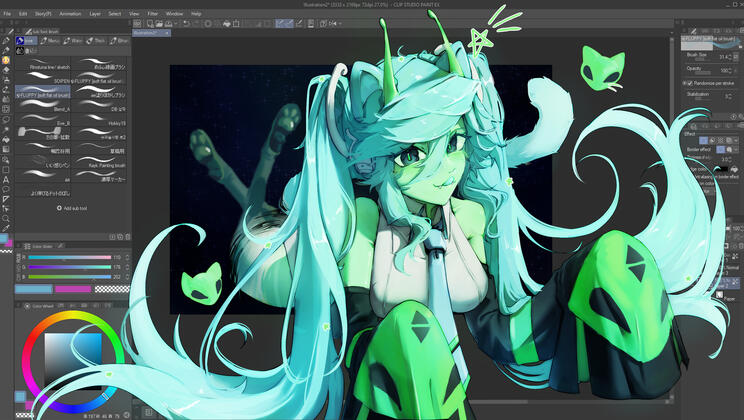
Task: Select the Lasso selection tool
Action: (x=6, y=120)
